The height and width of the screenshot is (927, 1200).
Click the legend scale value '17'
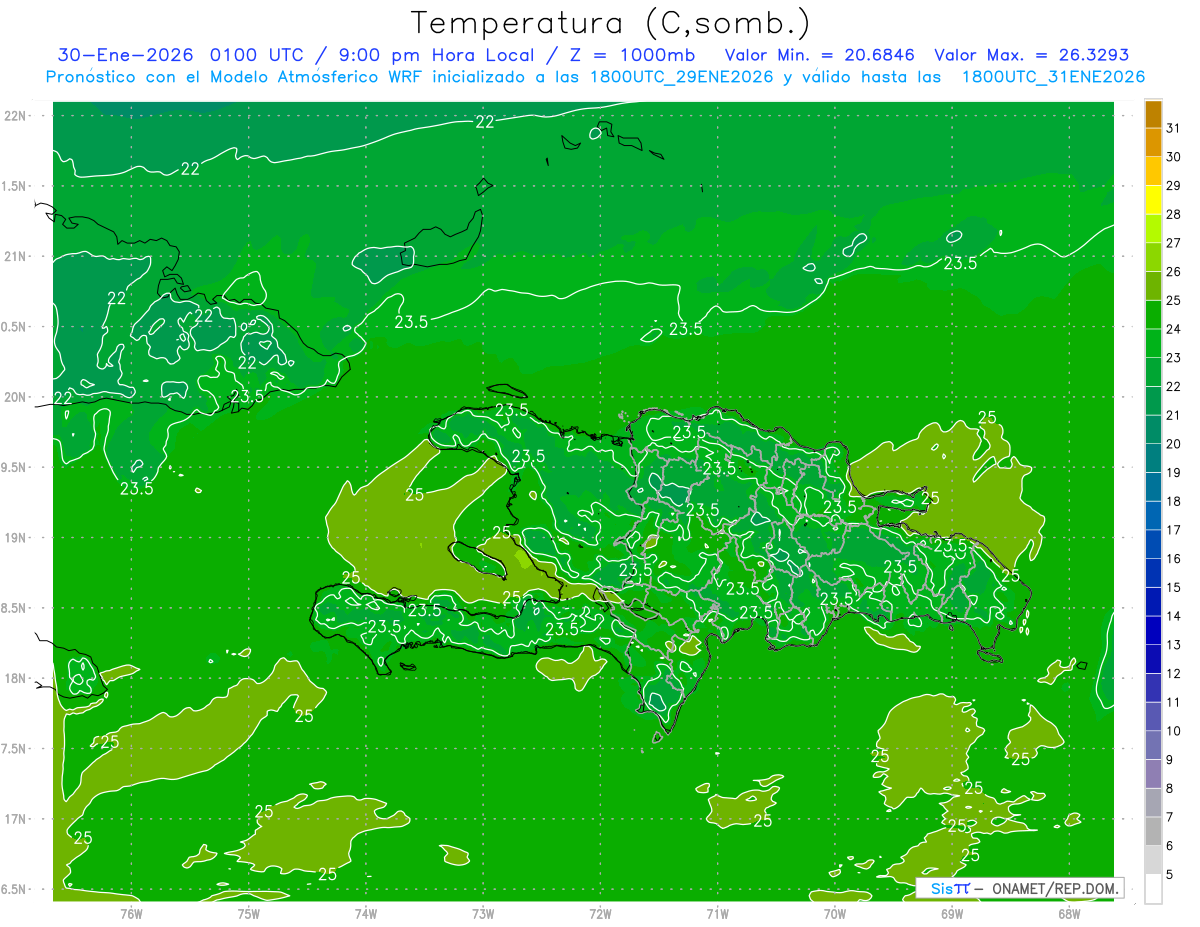1173,530
